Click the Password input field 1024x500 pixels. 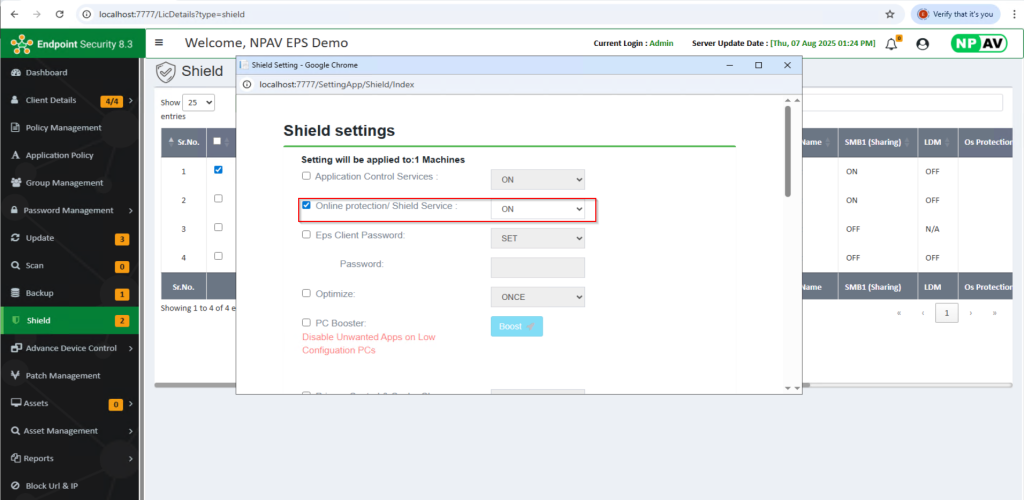point(537,267)
